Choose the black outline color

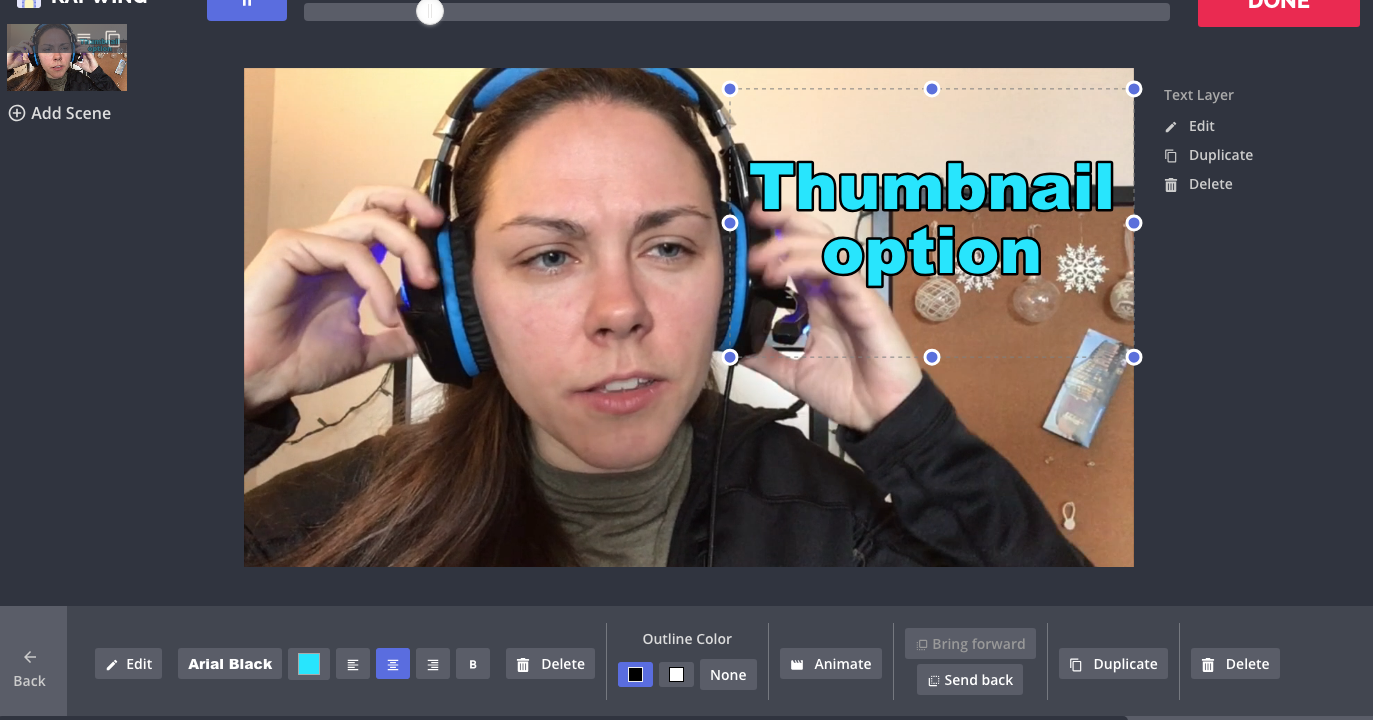635,675
